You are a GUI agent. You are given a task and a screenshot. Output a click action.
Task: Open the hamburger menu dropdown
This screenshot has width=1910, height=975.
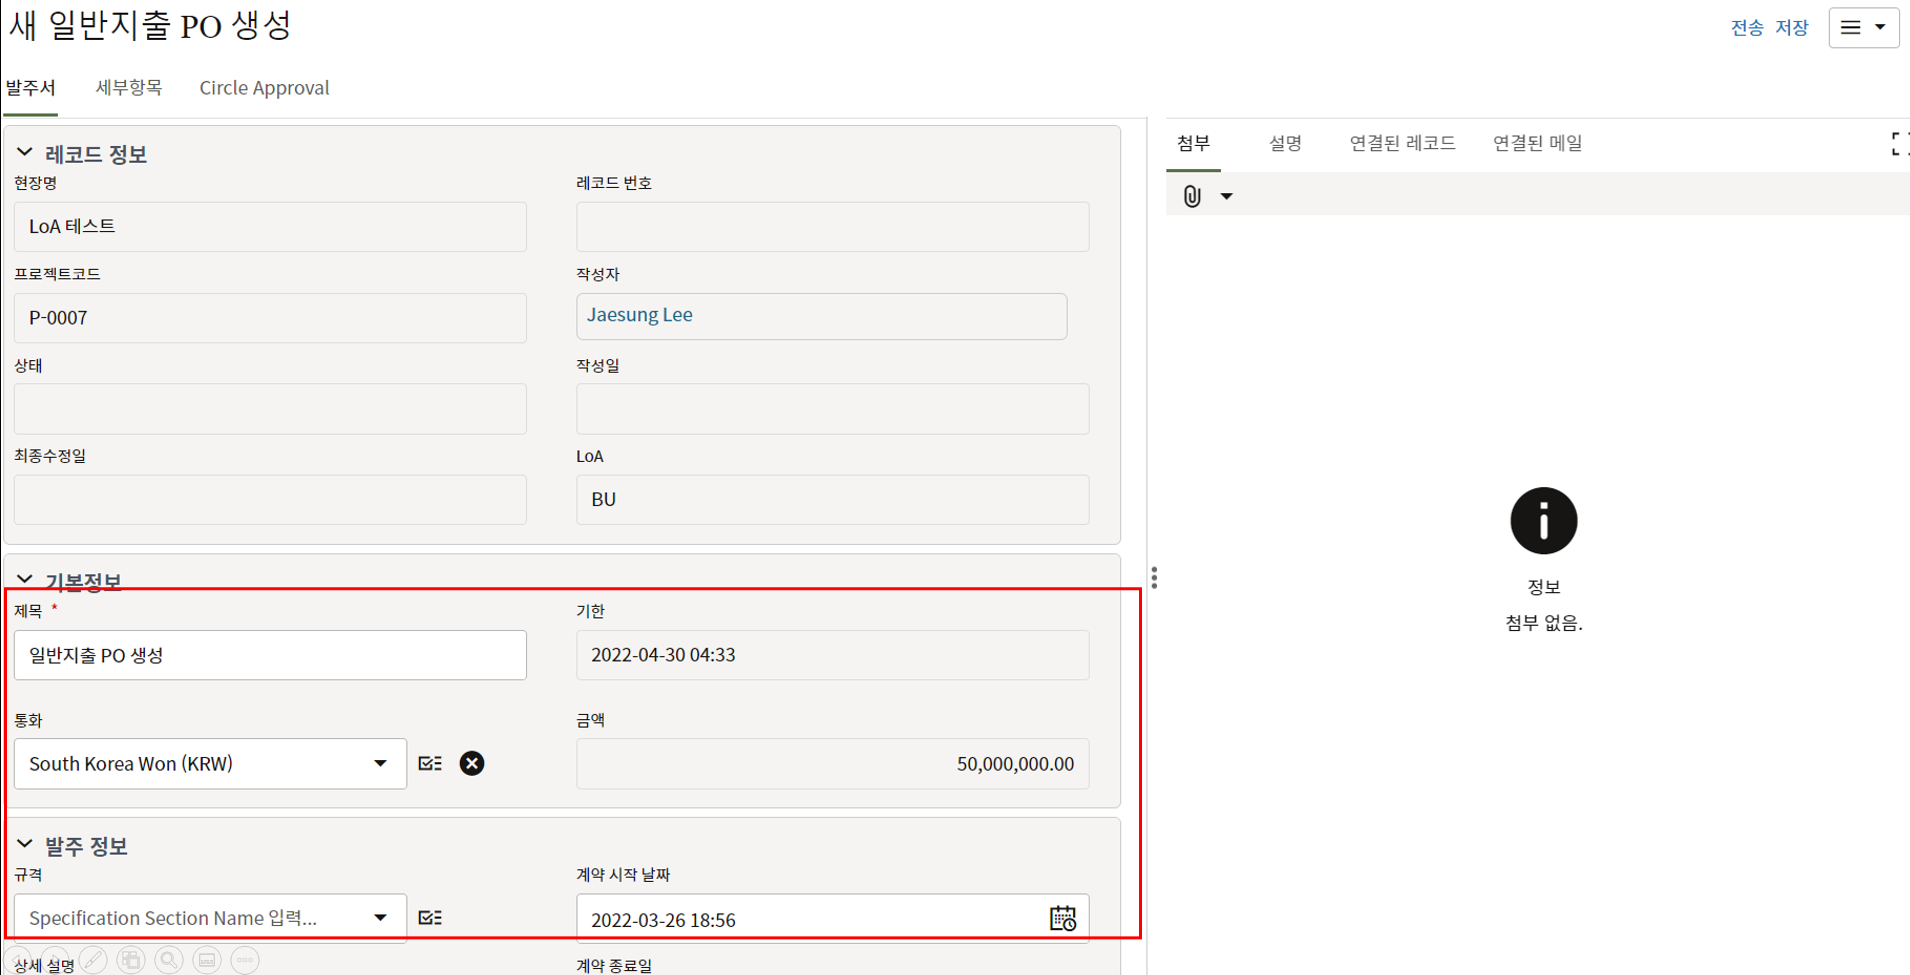coord(1863,28)
